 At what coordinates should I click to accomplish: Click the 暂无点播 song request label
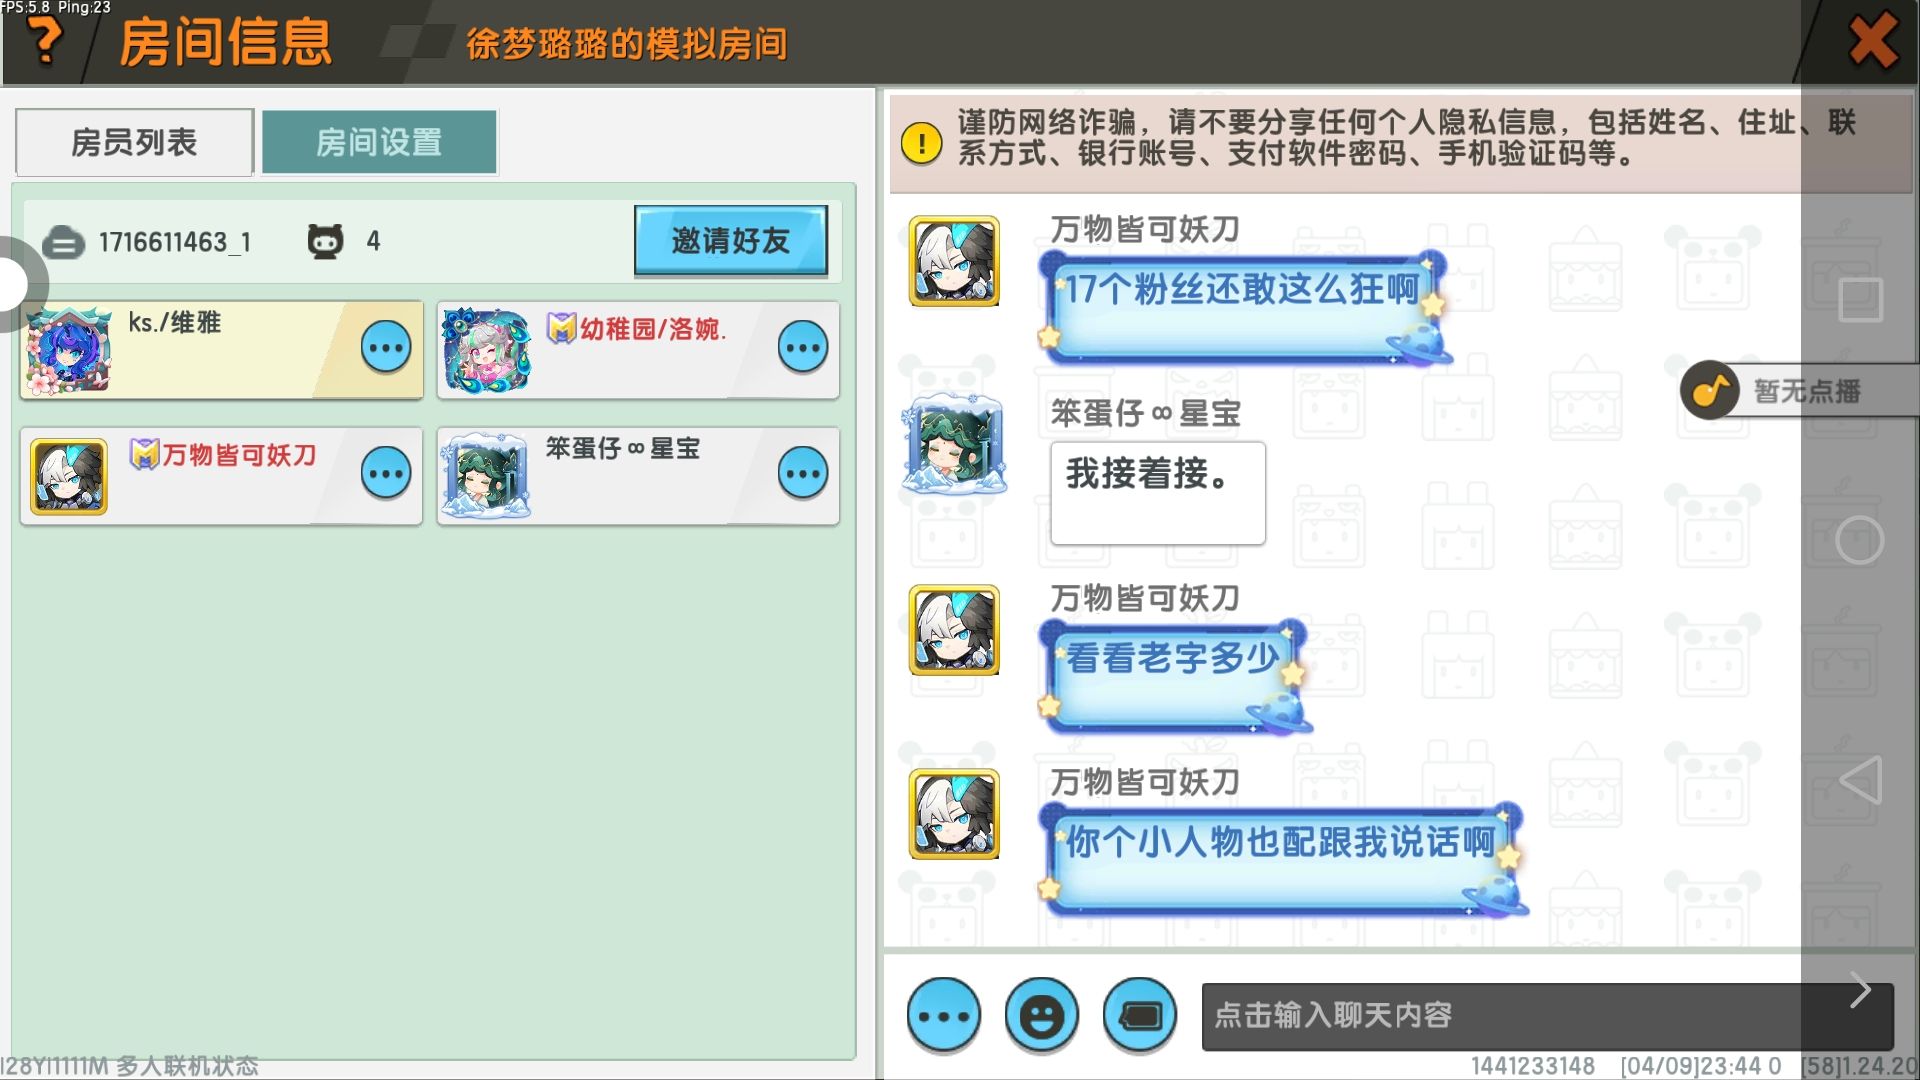pyautogui.click(x=1806, y=391)
